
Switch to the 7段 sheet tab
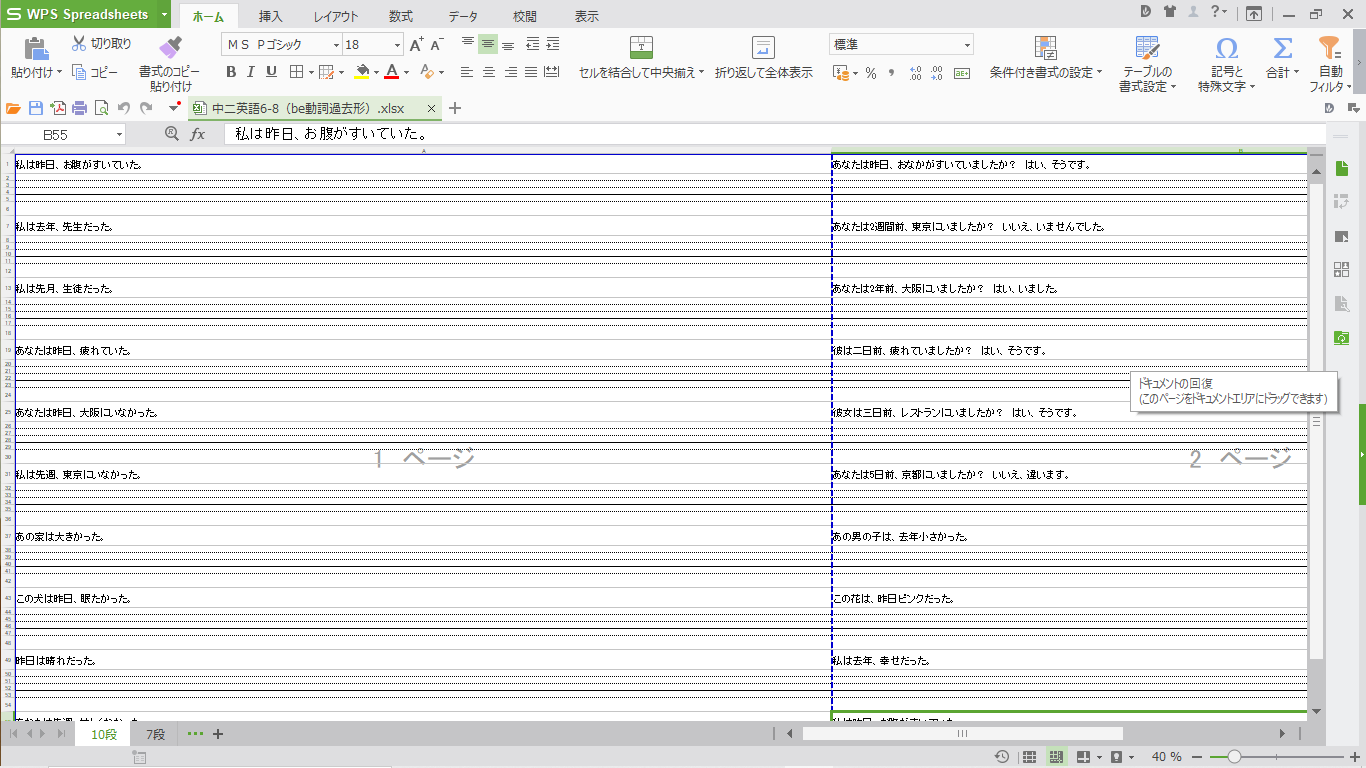[156, 735]
